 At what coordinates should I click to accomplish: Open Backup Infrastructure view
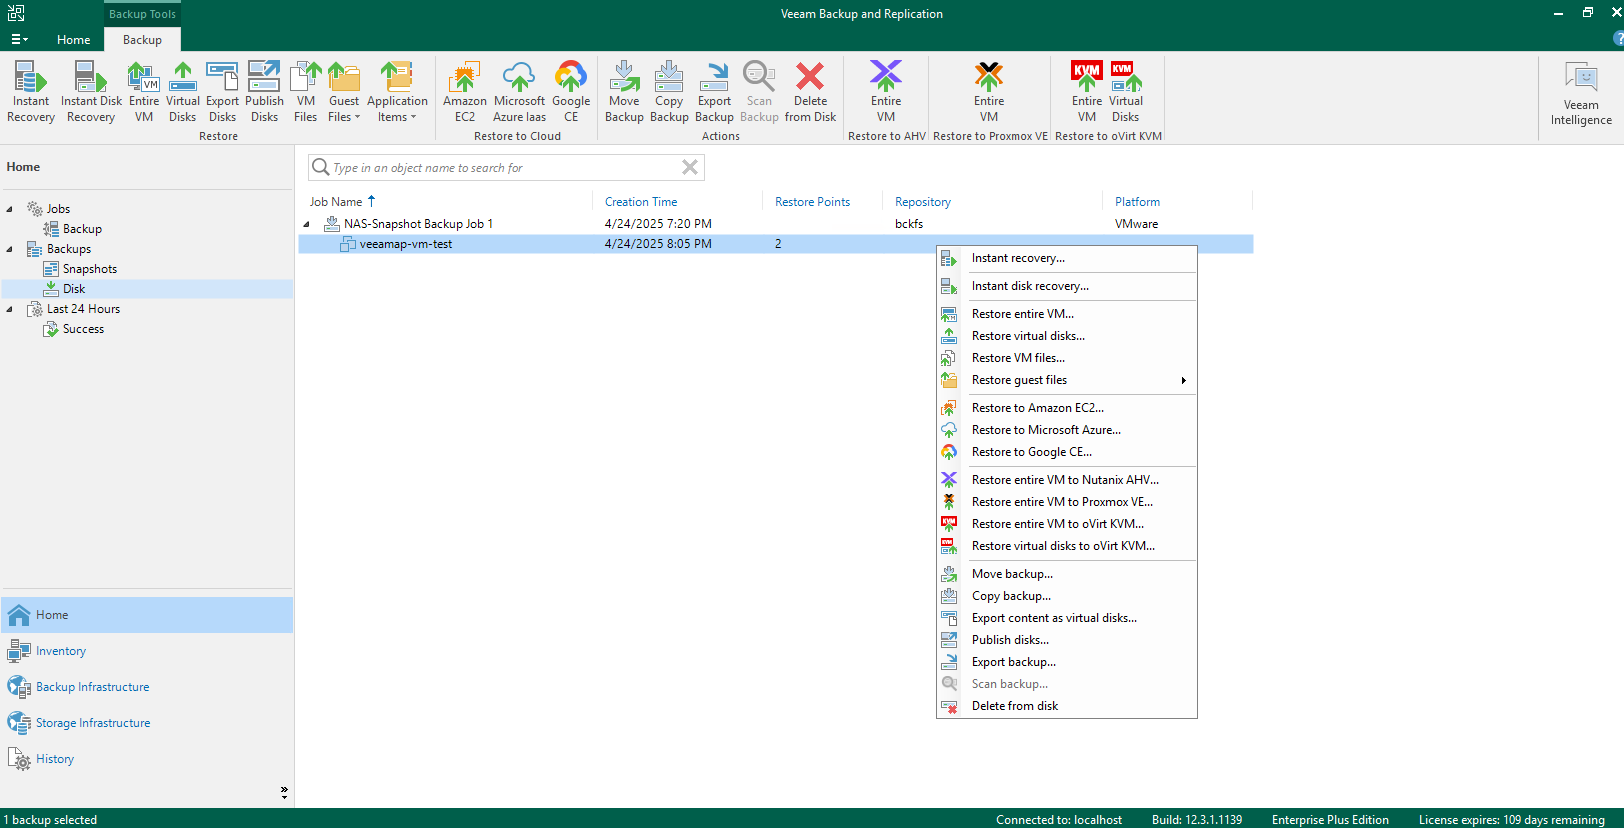click(147, 687)
